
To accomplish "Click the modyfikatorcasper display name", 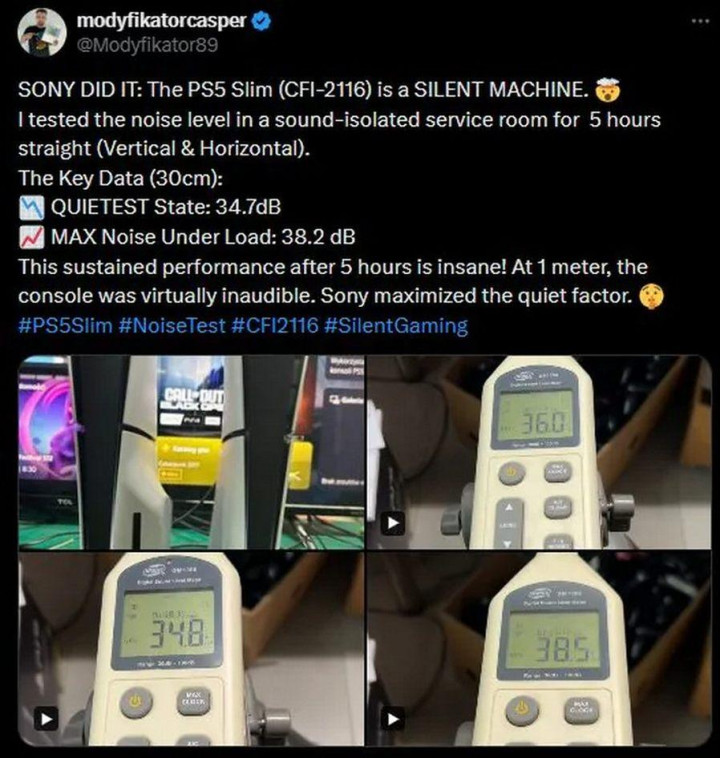I will tap(162, 21).
